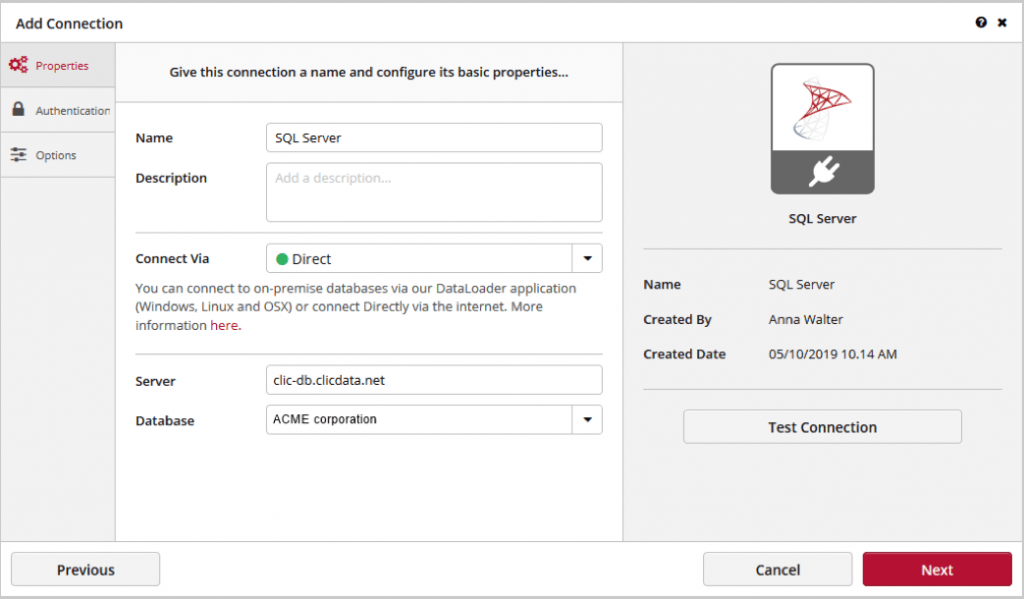Click the SQL Server logo image
The image size is (1024, 599).
tap(822, 108)
